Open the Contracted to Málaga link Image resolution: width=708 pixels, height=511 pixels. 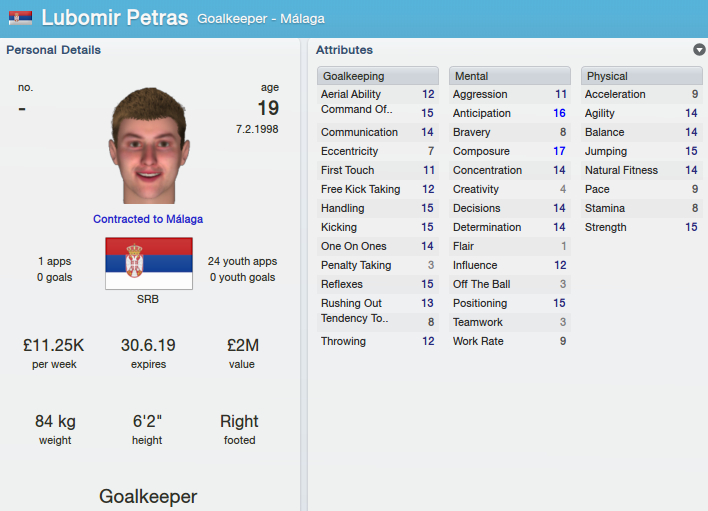click(148, 219)
